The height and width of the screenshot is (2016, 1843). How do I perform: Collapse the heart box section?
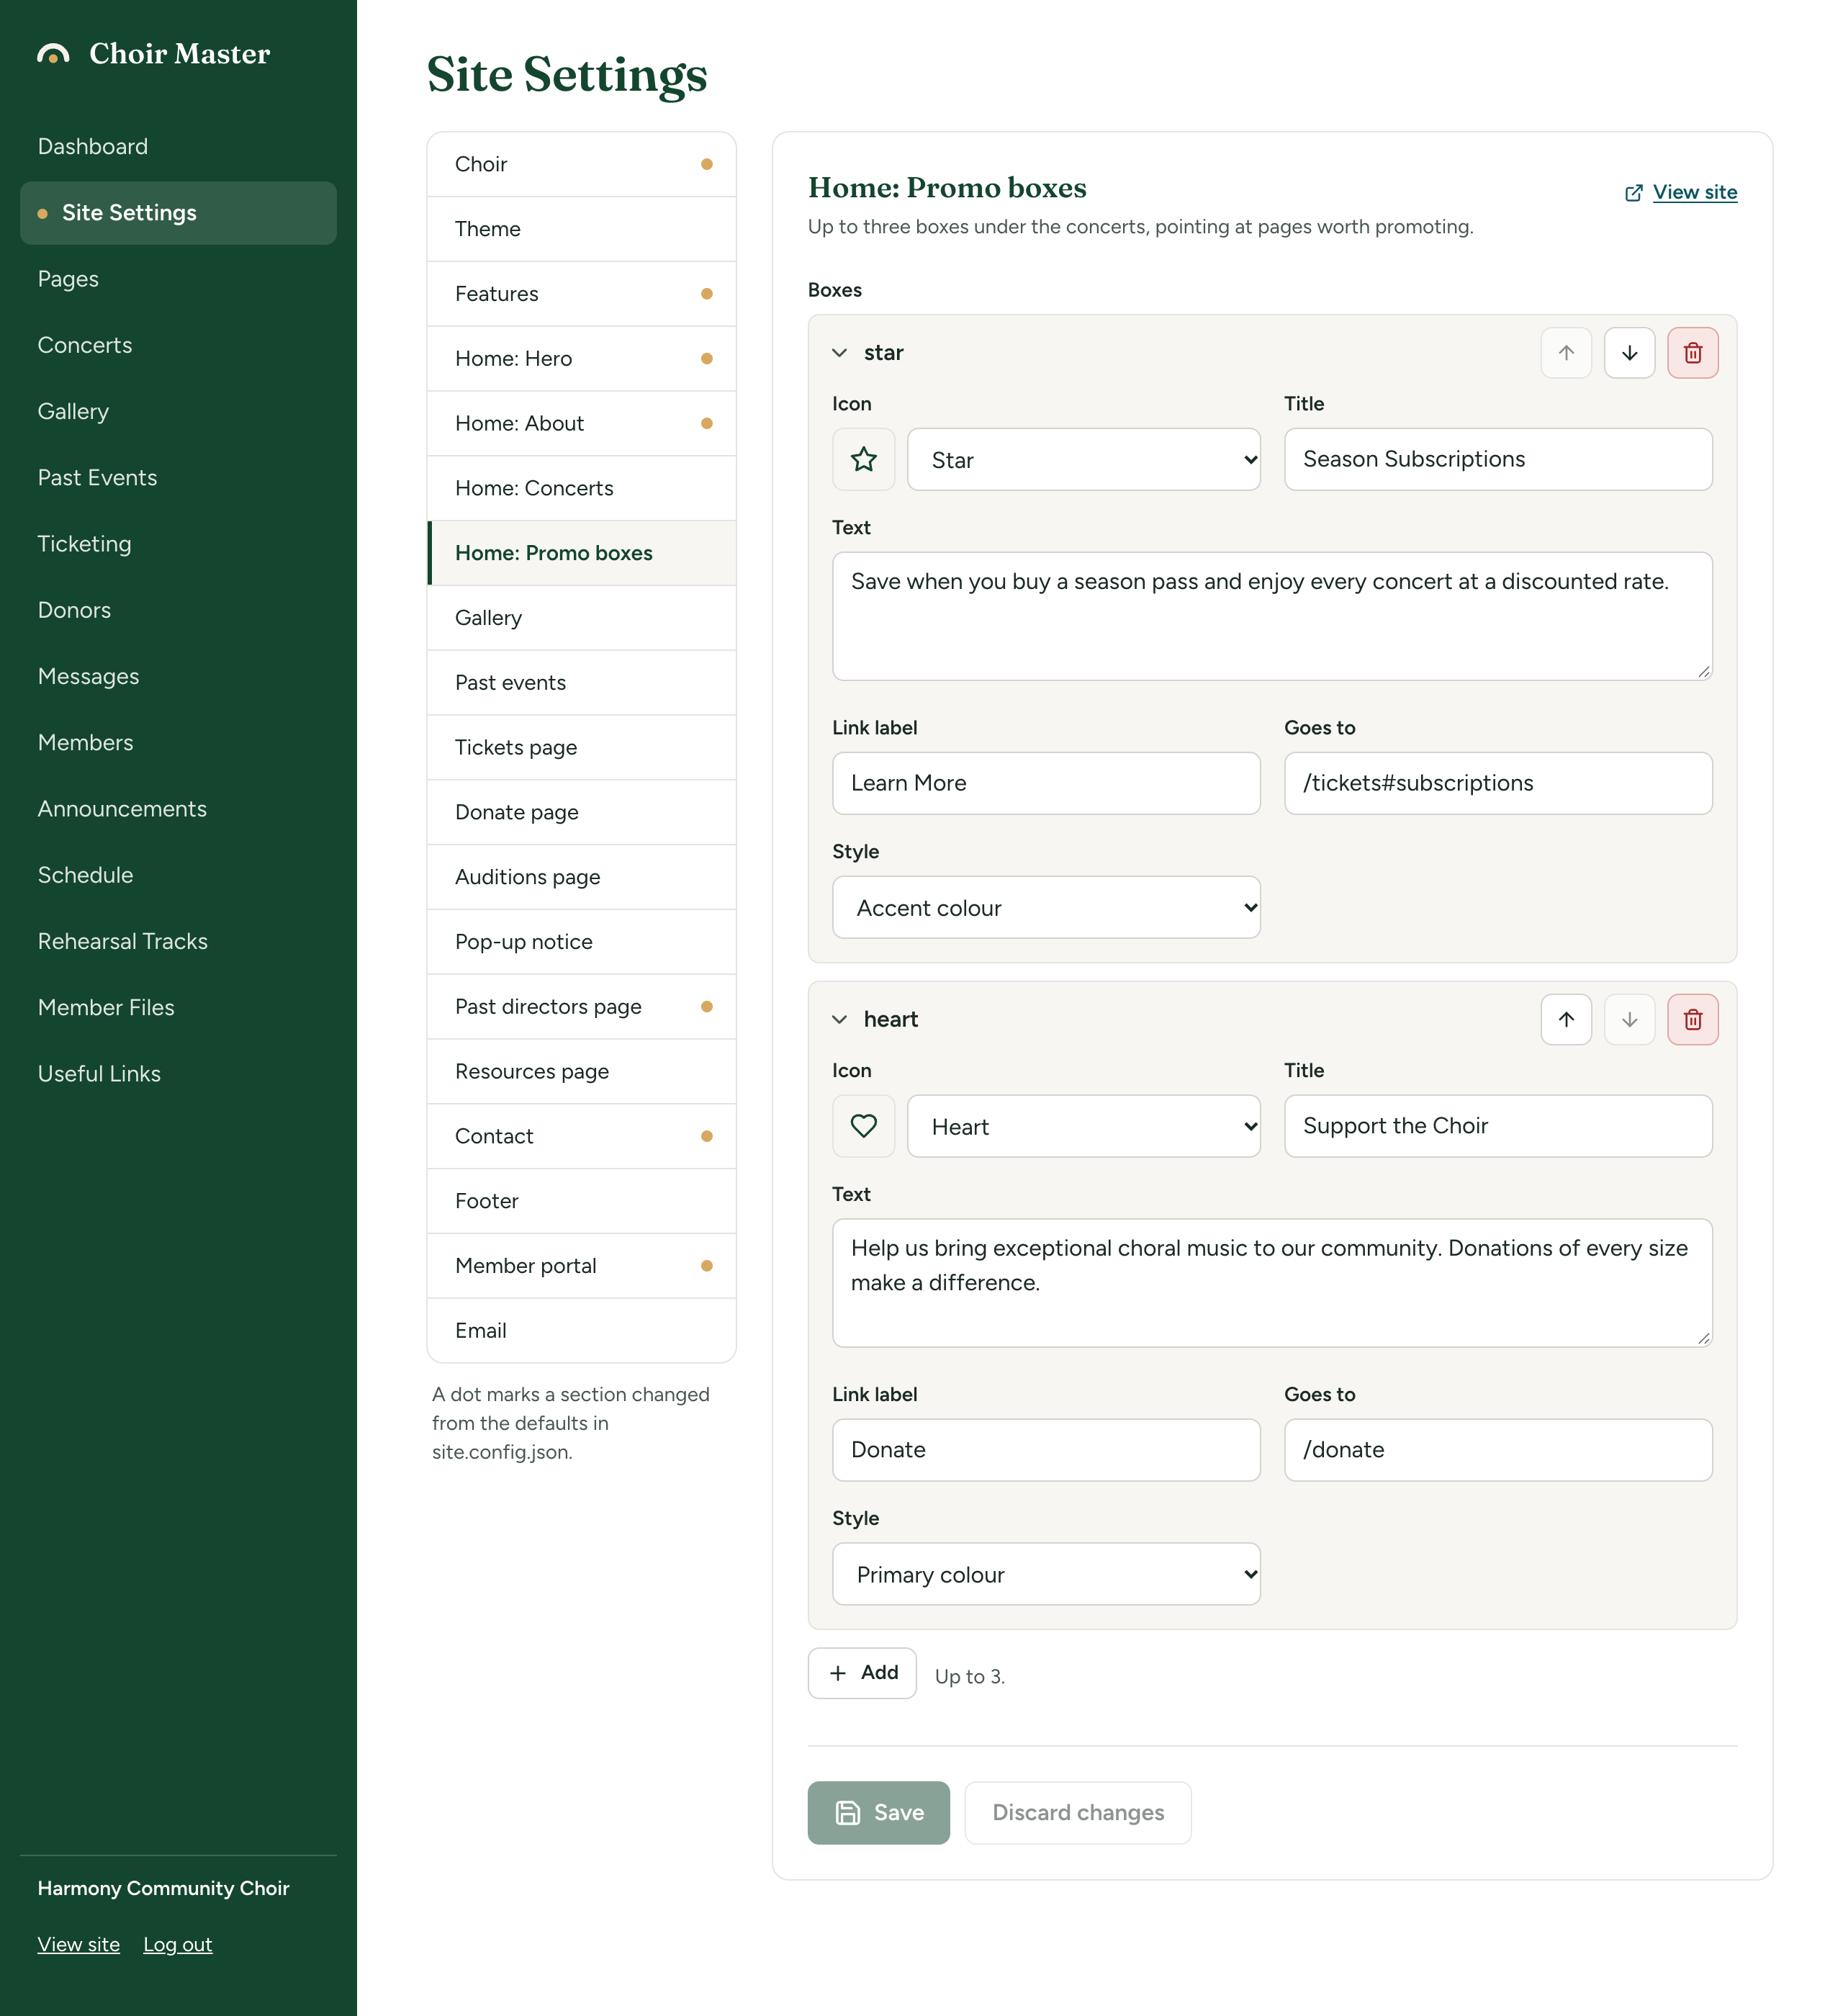click(840, 1019)
